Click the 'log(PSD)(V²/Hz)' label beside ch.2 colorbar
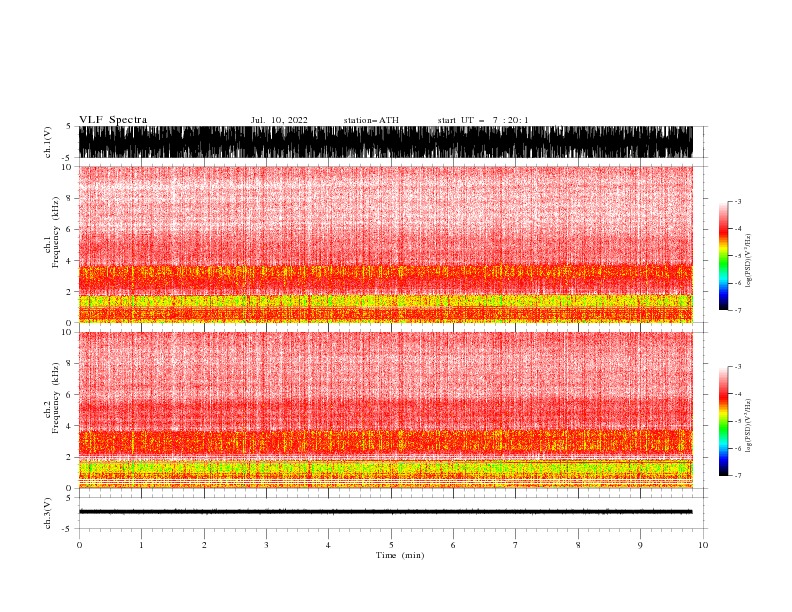Viewport: 792px width, 612px height. (748, 426)
